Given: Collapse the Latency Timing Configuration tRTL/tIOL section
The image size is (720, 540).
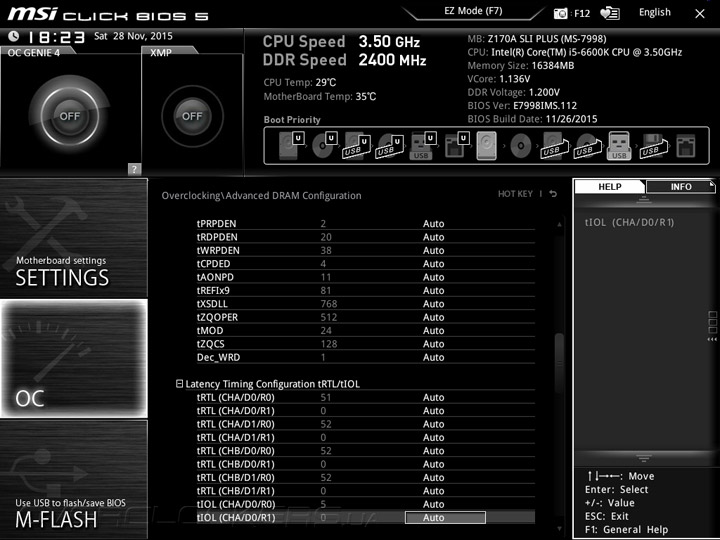Looking at the screenshot, I should (x=180, y=383).
